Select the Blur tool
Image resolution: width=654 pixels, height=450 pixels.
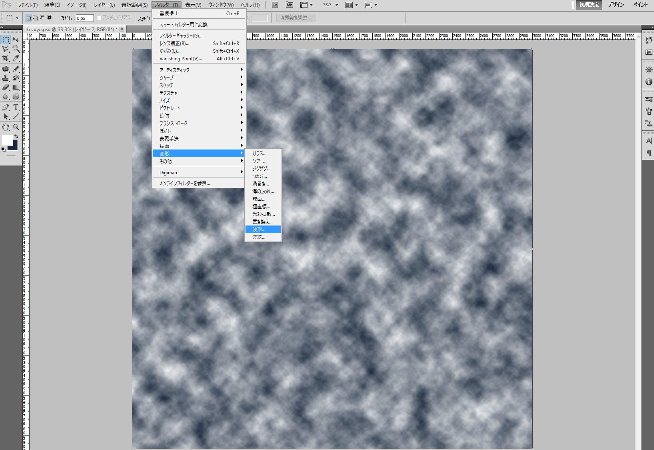click(x=6, y=96)
